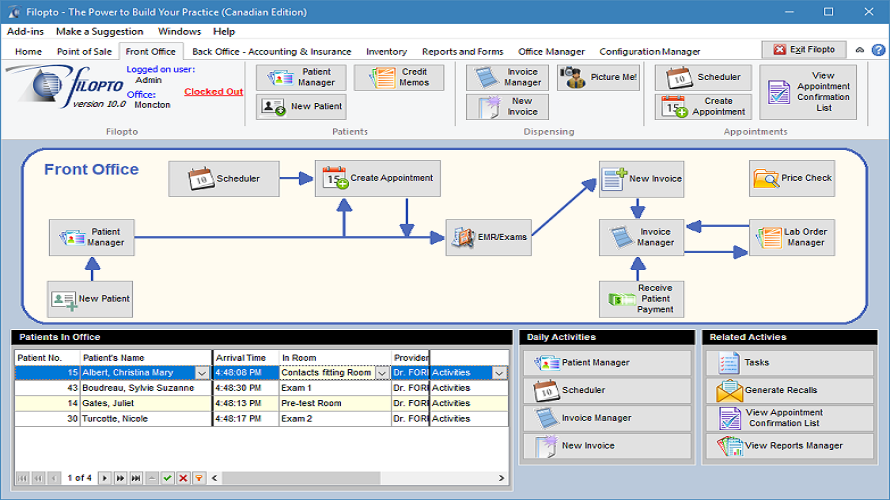Open Patient Manager in the ribbon
This screenshot has width=890, height=500.
point(301,78)
